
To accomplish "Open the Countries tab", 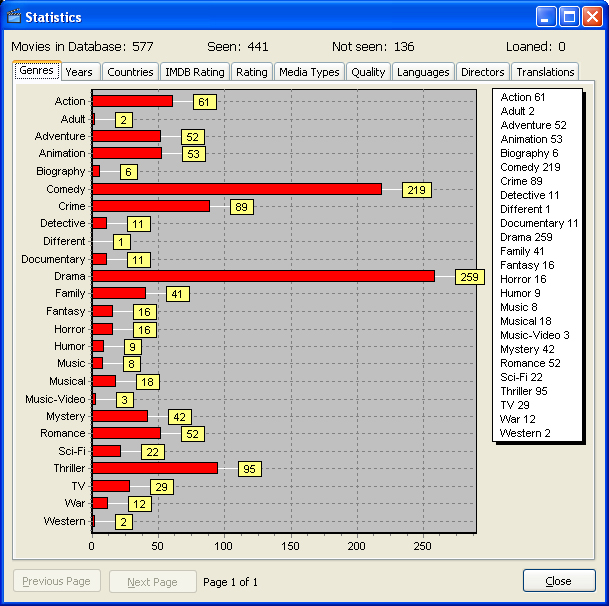I will (130, 72).
